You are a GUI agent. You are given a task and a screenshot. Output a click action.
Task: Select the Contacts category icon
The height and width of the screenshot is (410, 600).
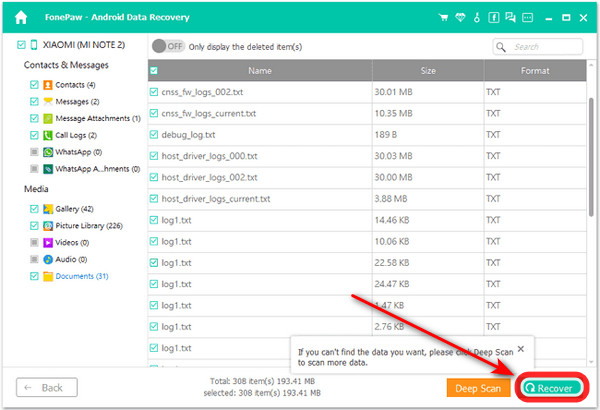click(48, 85)
